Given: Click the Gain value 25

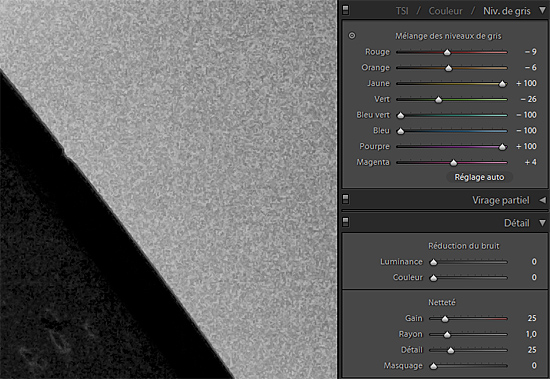Looking at the screenshot, I should coord(532,318).
